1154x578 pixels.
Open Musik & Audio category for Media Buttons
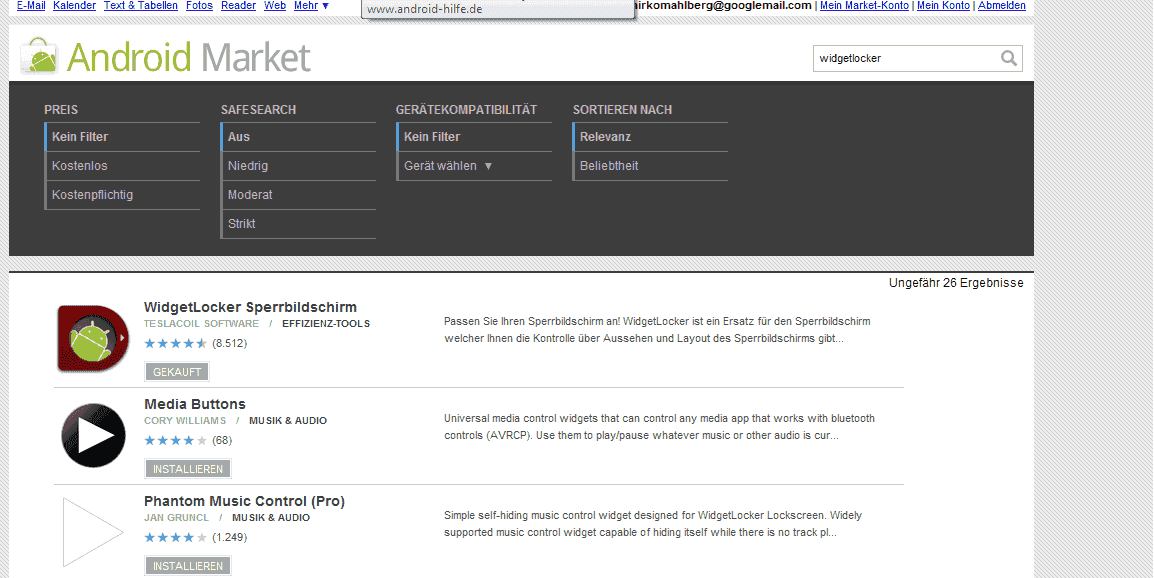point(288,421)
